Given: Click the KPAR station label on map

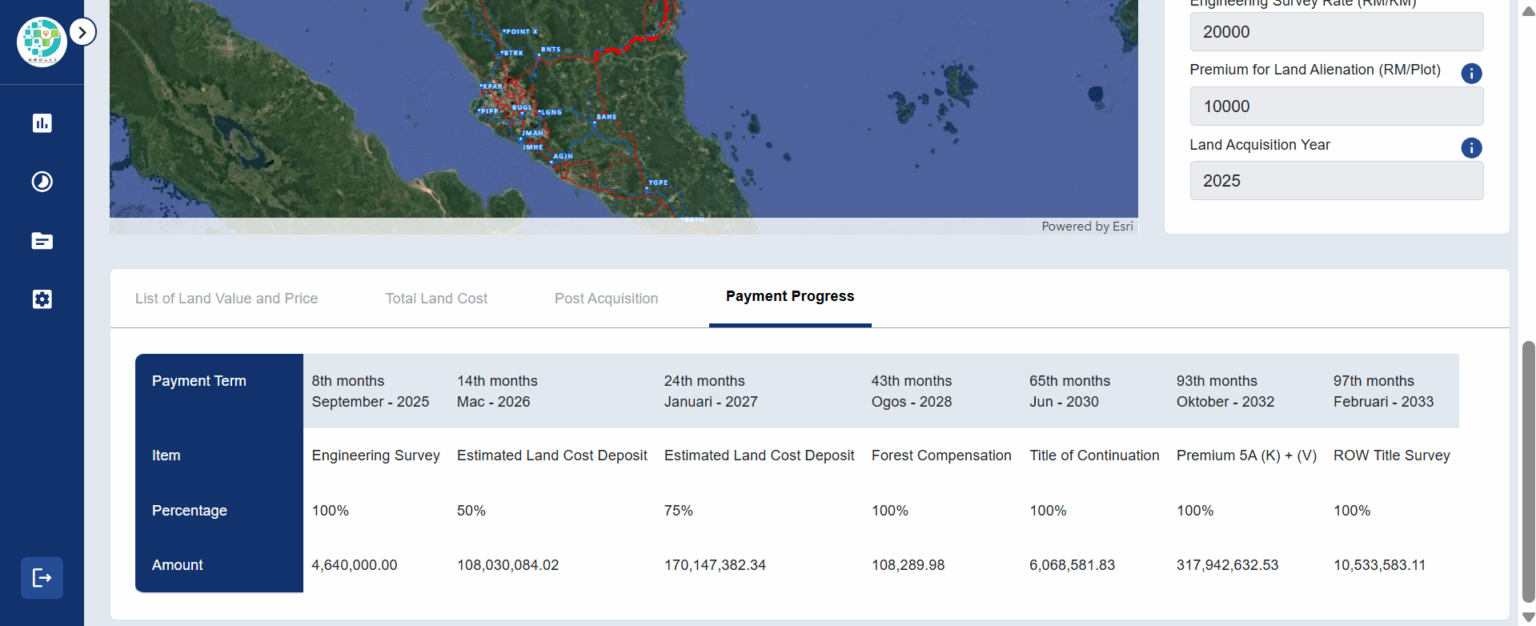Looking at the screenshot, I should tap(492, 87).
